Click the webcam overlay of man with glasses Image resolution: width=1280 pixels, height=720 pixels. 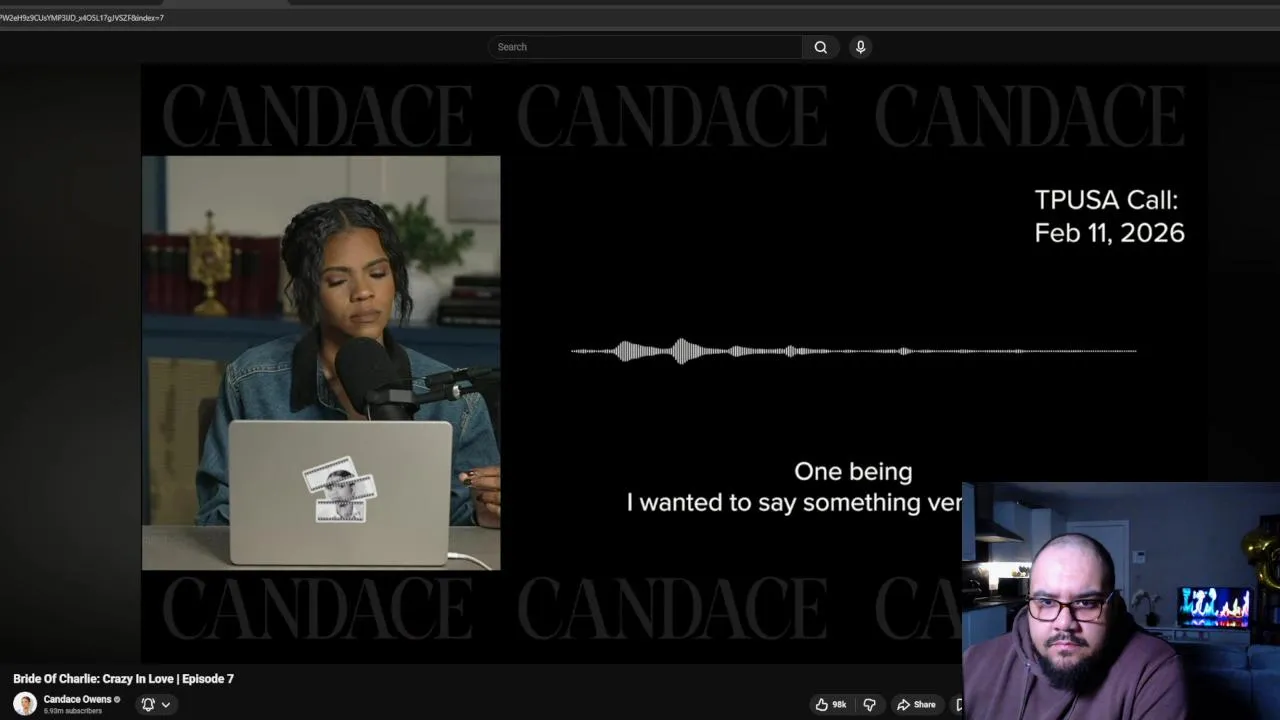click(1120, 601)
